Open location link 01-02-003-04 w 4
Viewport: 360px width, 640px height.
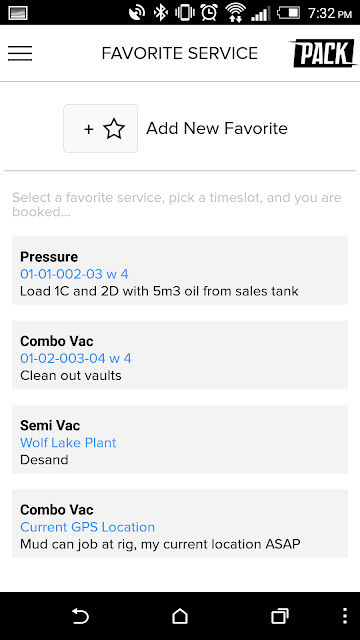76,358
